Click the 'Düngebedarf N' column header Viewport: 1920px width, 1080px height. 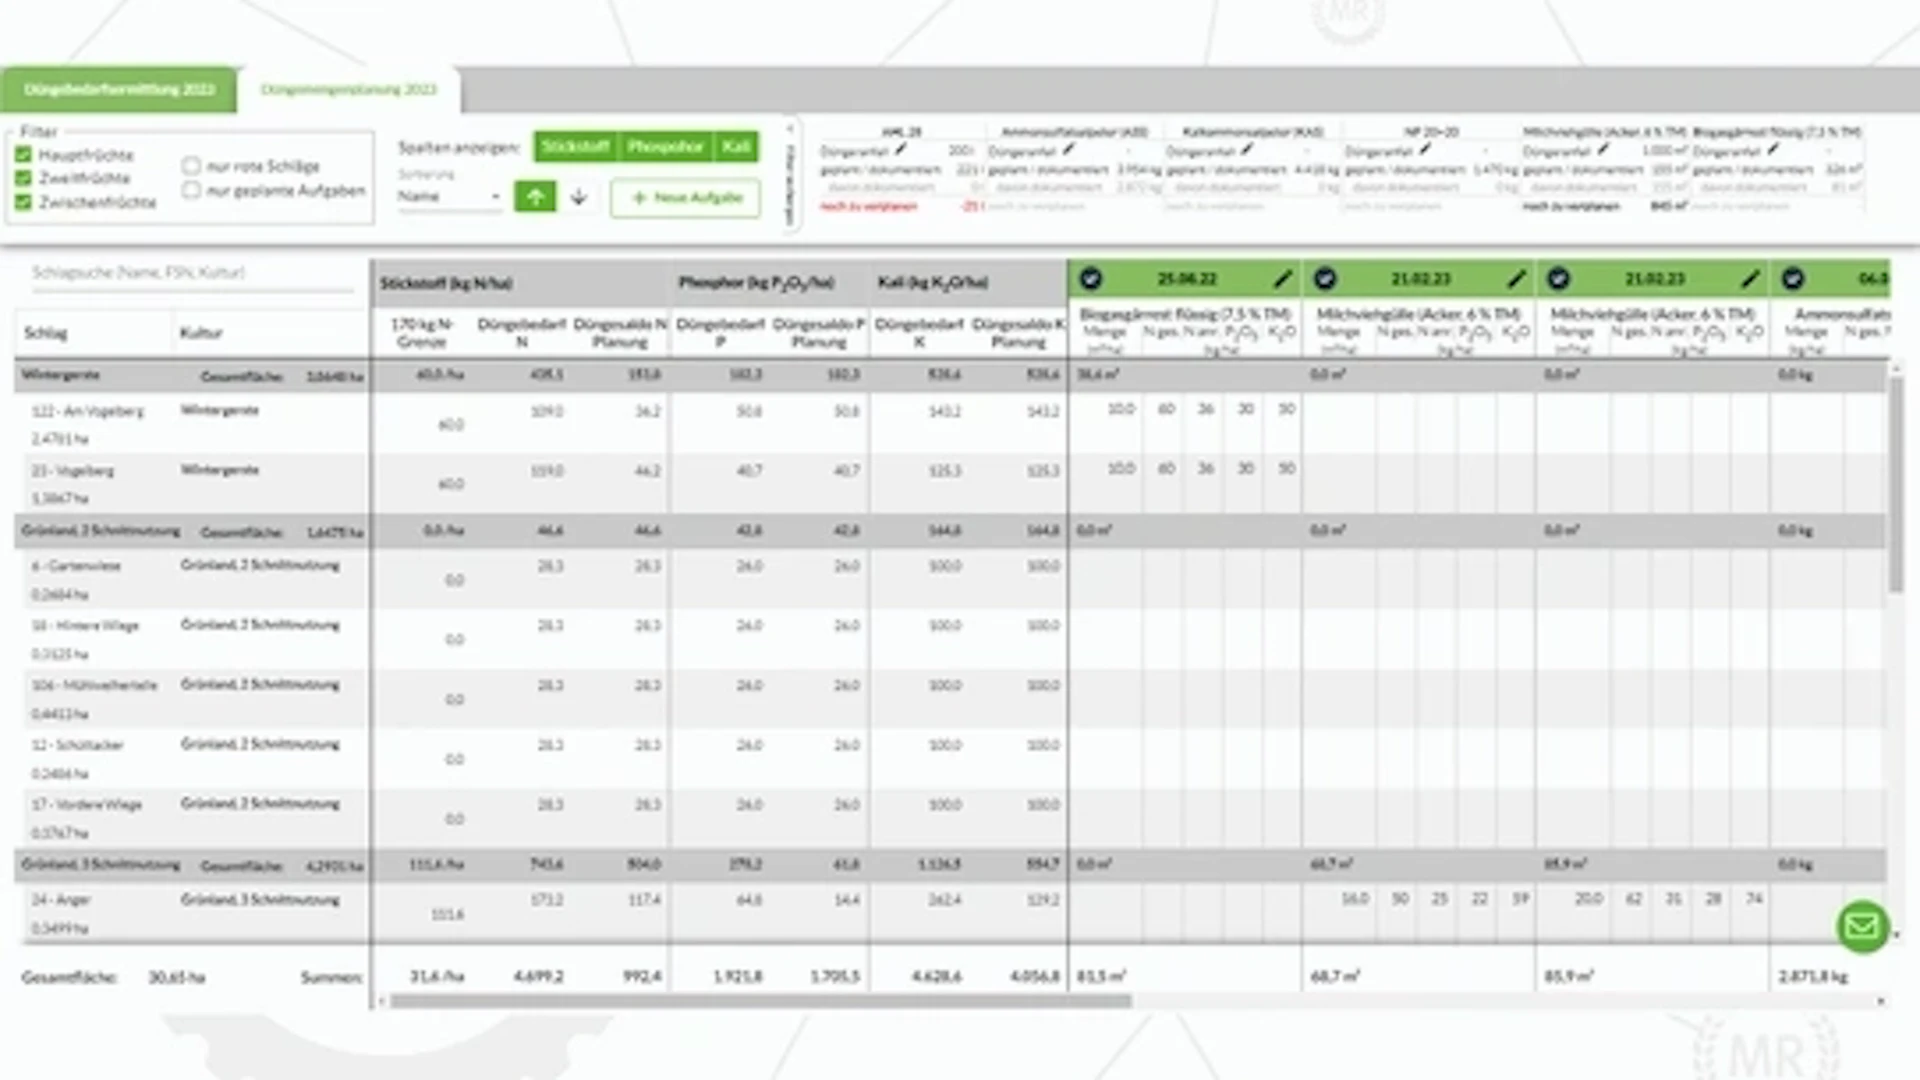coord(521,333)
